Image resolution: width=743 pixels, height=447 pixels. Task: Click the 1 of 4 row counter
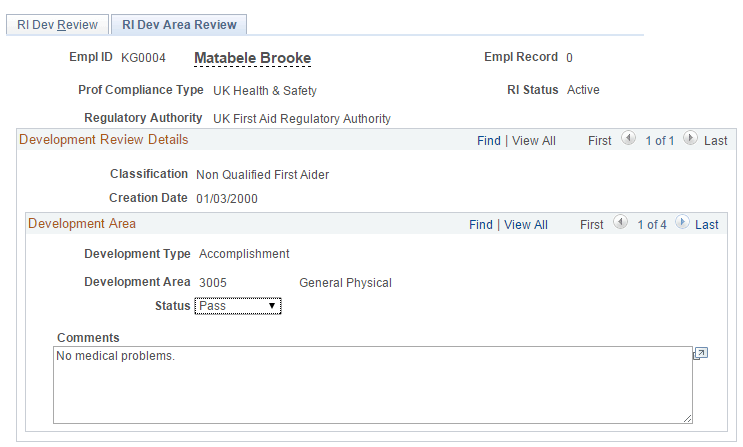pyautogui.click(x=650, y=225)
